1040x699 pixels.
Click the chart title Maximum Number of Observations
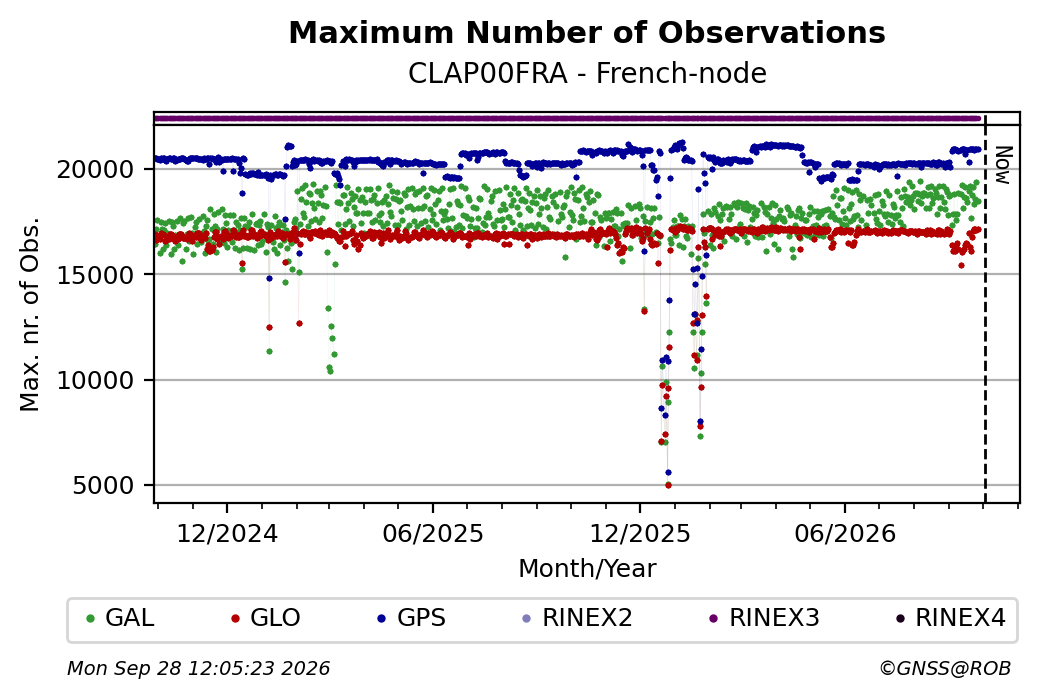pos(587,32)
